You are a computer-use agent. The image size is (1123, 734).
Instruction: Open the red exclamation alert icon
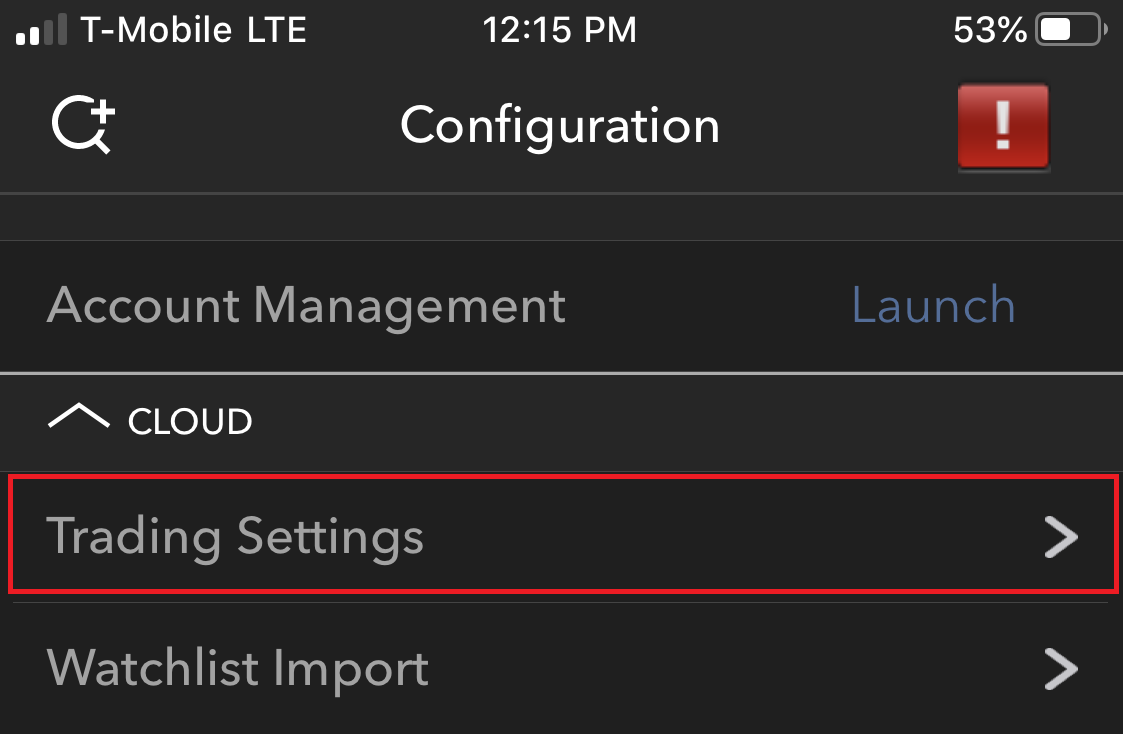[1003, 127]
